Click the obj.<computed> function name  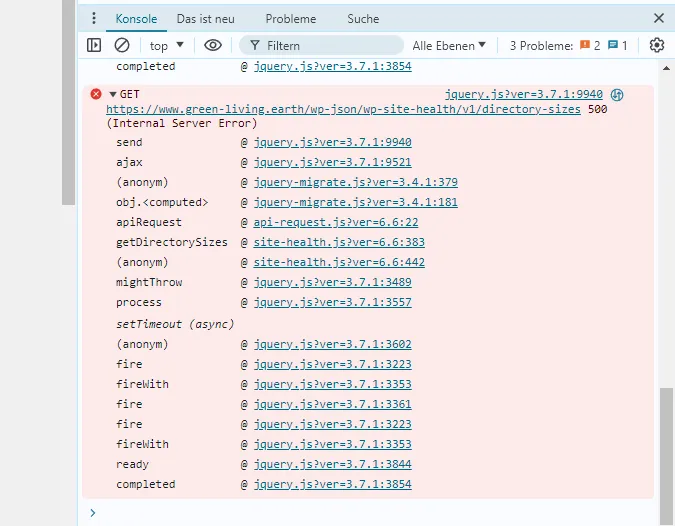coord(162,202)
